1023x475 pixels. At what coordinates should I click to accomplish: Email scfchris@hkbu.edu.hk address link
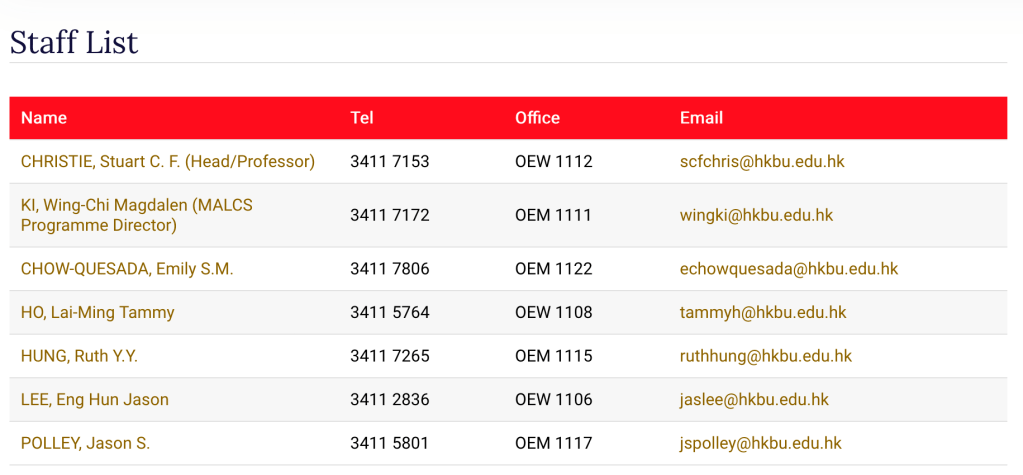[x=762, y=161]
